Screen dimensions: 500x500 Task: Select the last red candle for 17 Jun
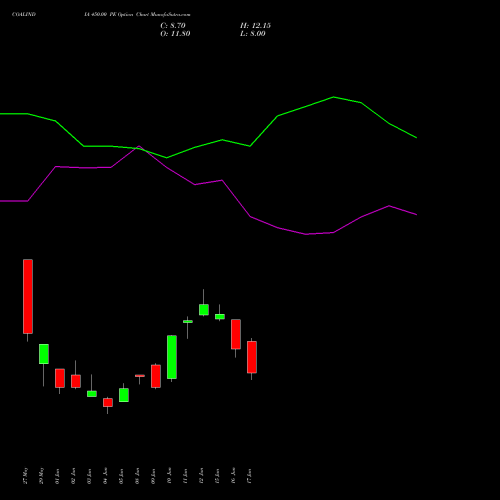coord(252,357)
